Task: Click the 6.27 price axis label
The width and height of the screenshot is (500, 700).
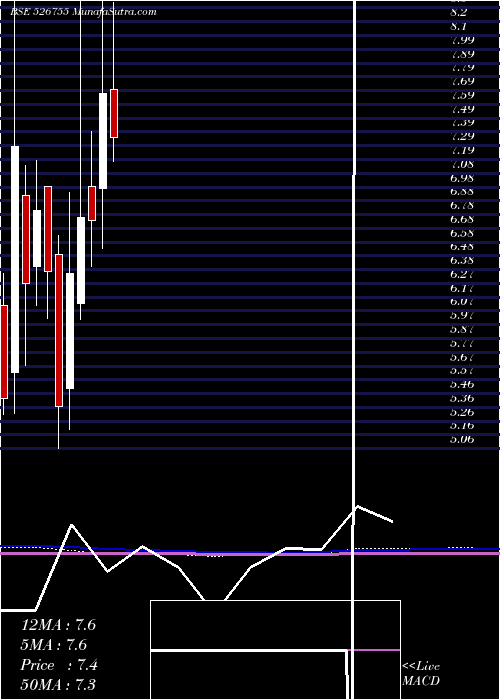Action: pyautogui.click(x=462, y=275)
